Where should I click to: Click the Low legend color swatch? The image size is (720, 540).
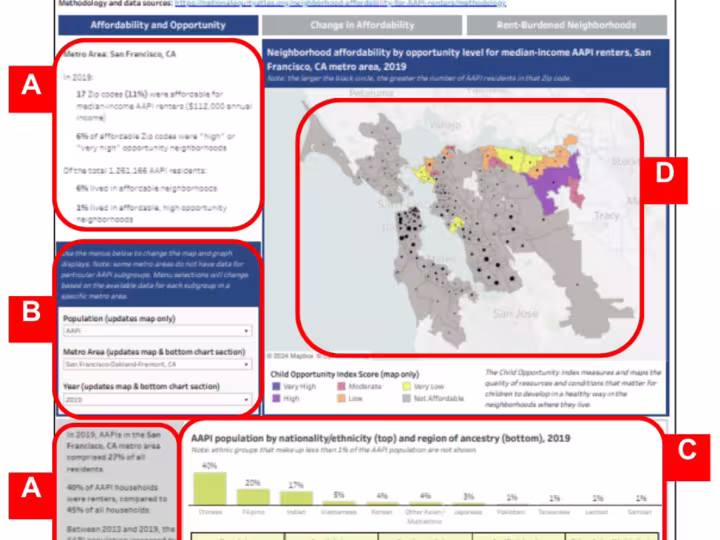pos(341,399)
